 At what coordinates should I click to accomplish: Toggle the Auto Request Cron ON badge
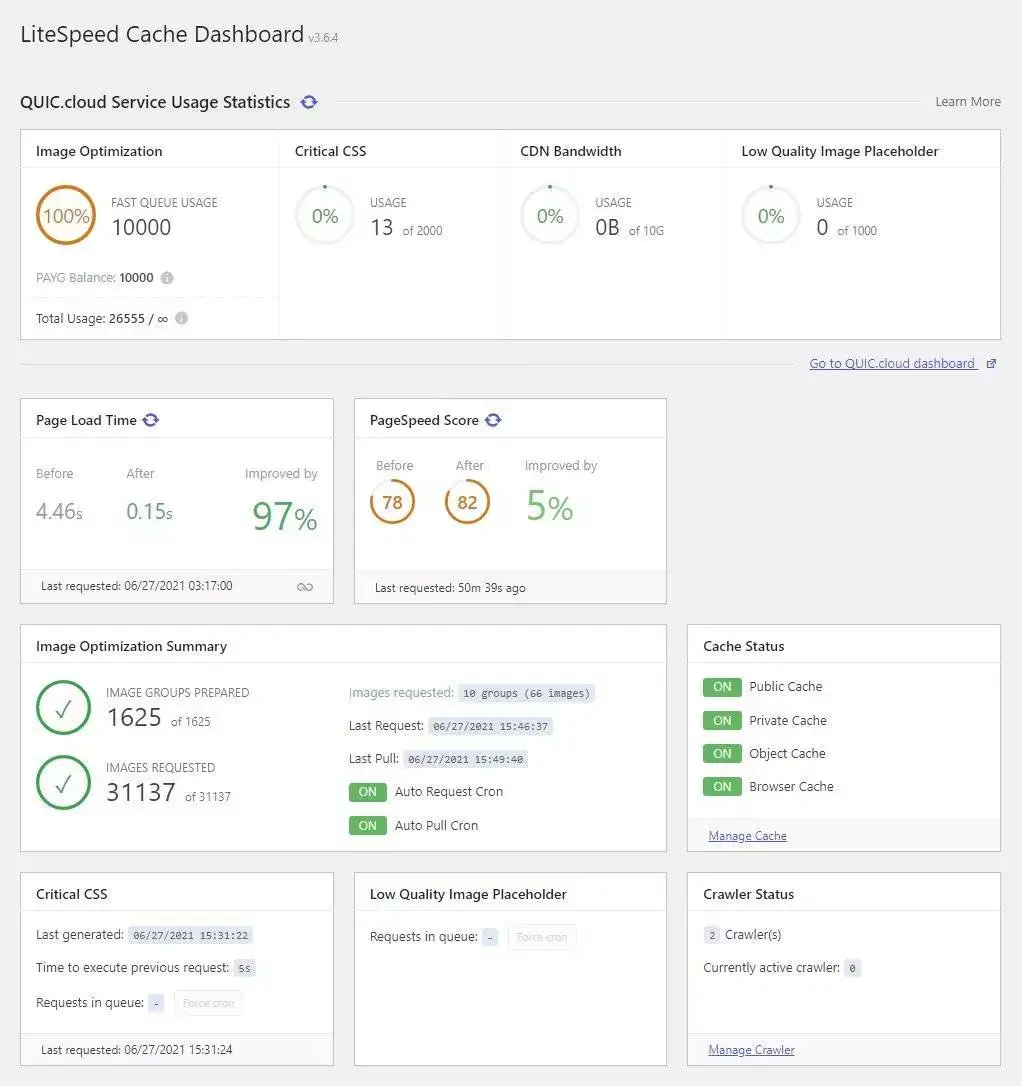coord(368,792)
